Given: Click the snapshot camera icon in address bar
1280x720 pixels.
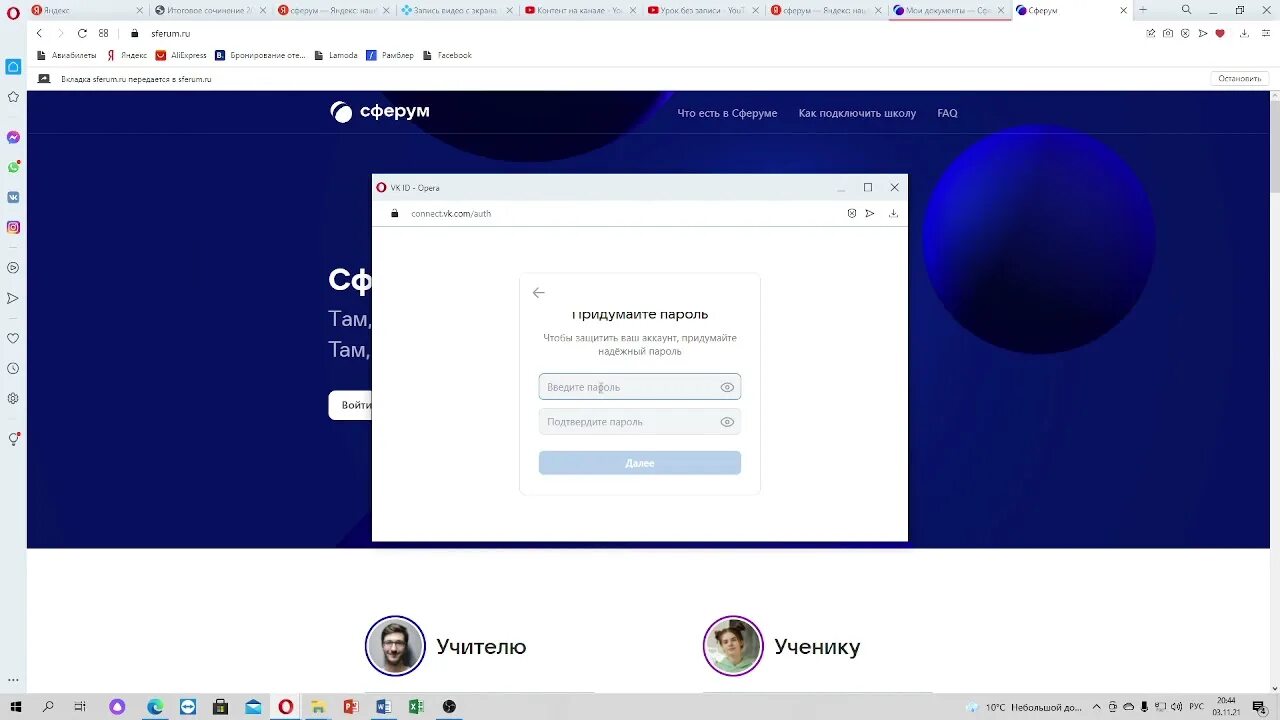Looking at the screenshot, I should (x=1167, y=33).
